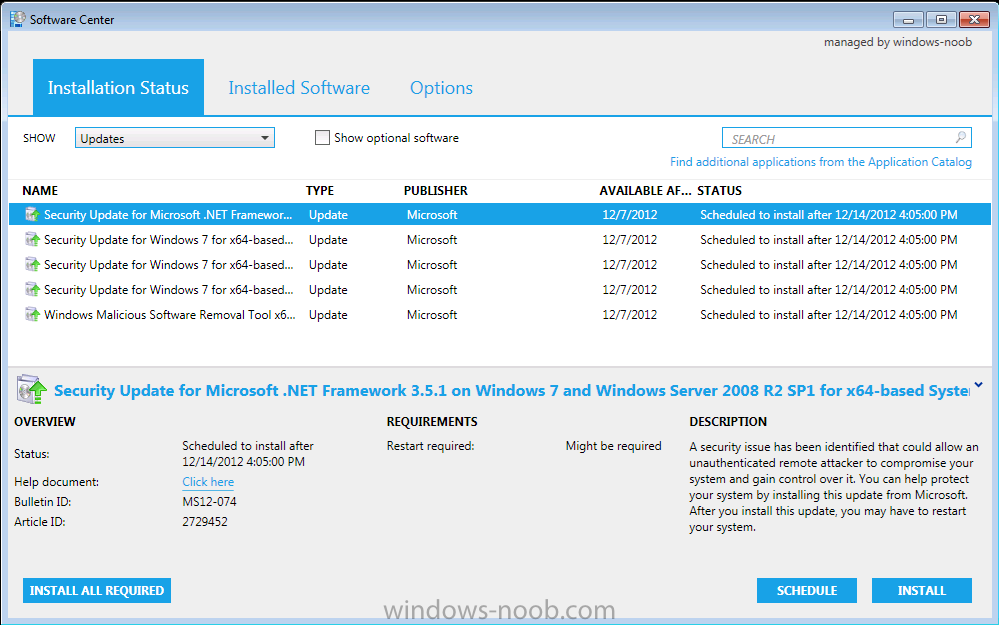
Task: Click the SCHEDULE button
Action: [x=807, y=591]
